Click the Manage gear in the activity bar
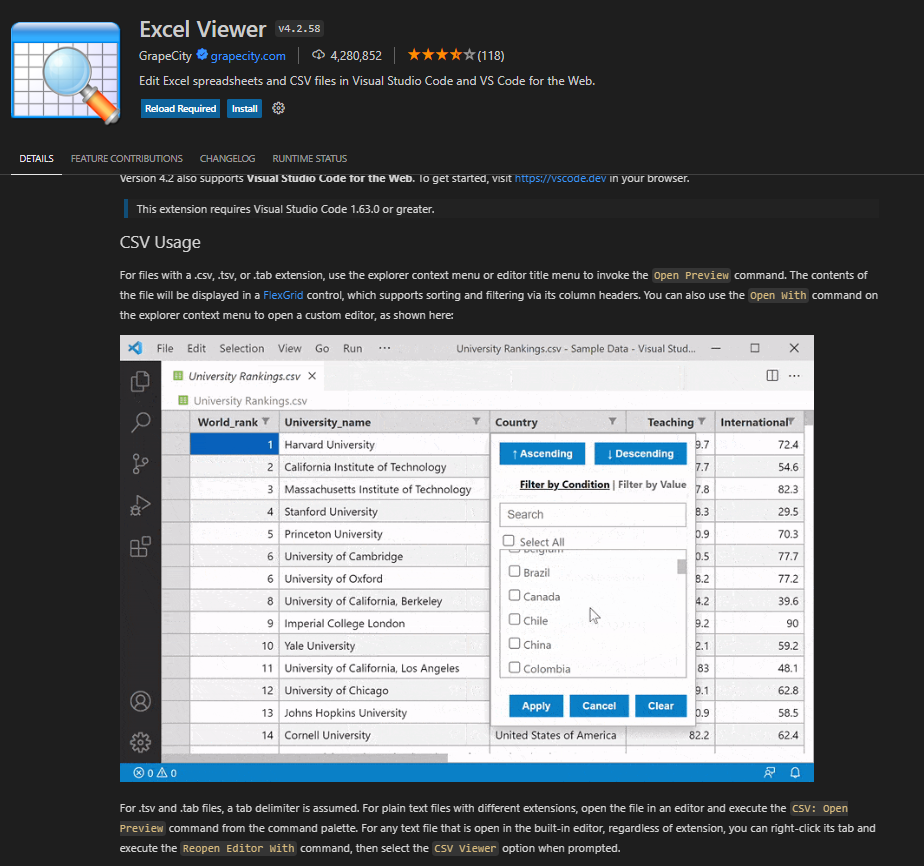924x866 pixels. pyautogui.click(x=140, y=742)
